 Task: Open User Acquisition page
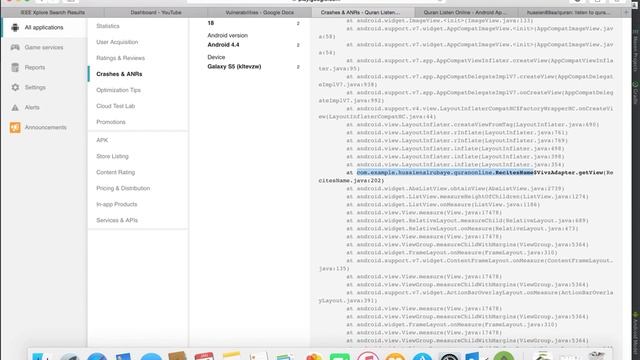[117, 42]
